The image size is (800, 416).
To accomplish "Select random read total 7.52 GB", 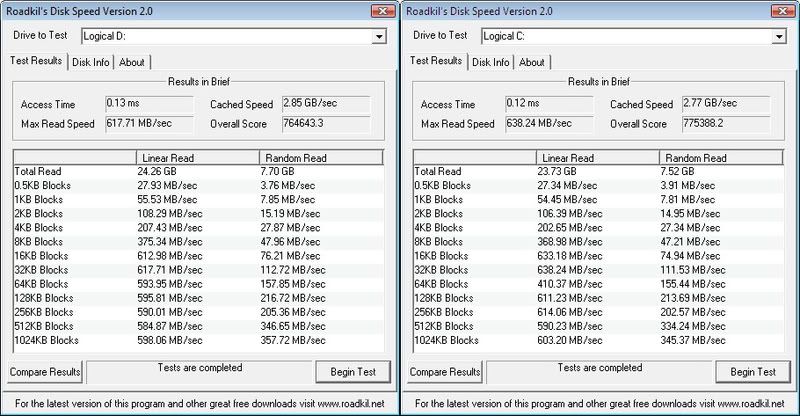I will [x=677, y=172].
